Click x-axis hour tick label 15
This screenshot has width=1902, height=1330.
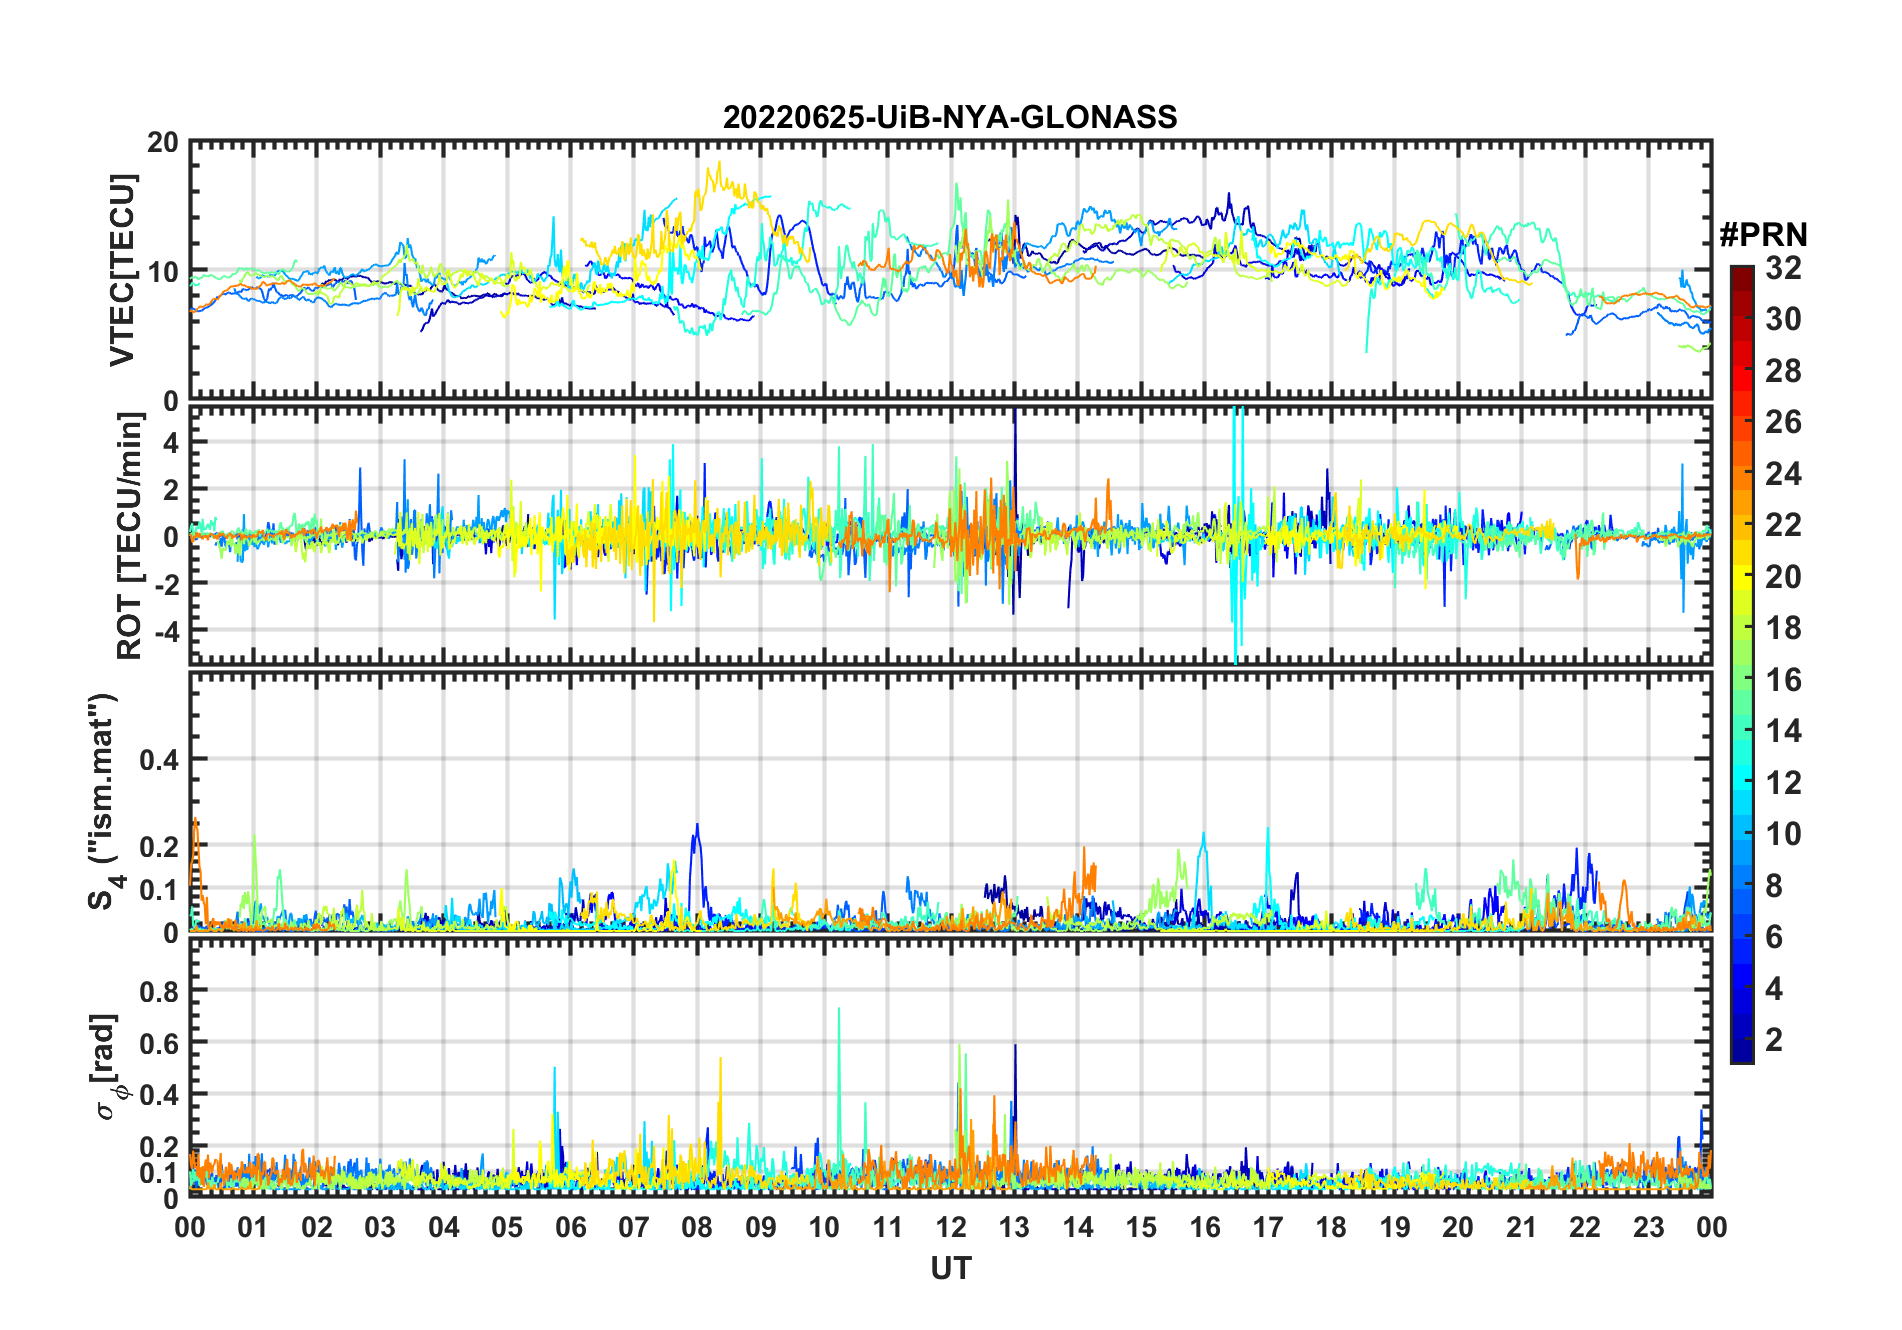click(x=1141, y=1227)
